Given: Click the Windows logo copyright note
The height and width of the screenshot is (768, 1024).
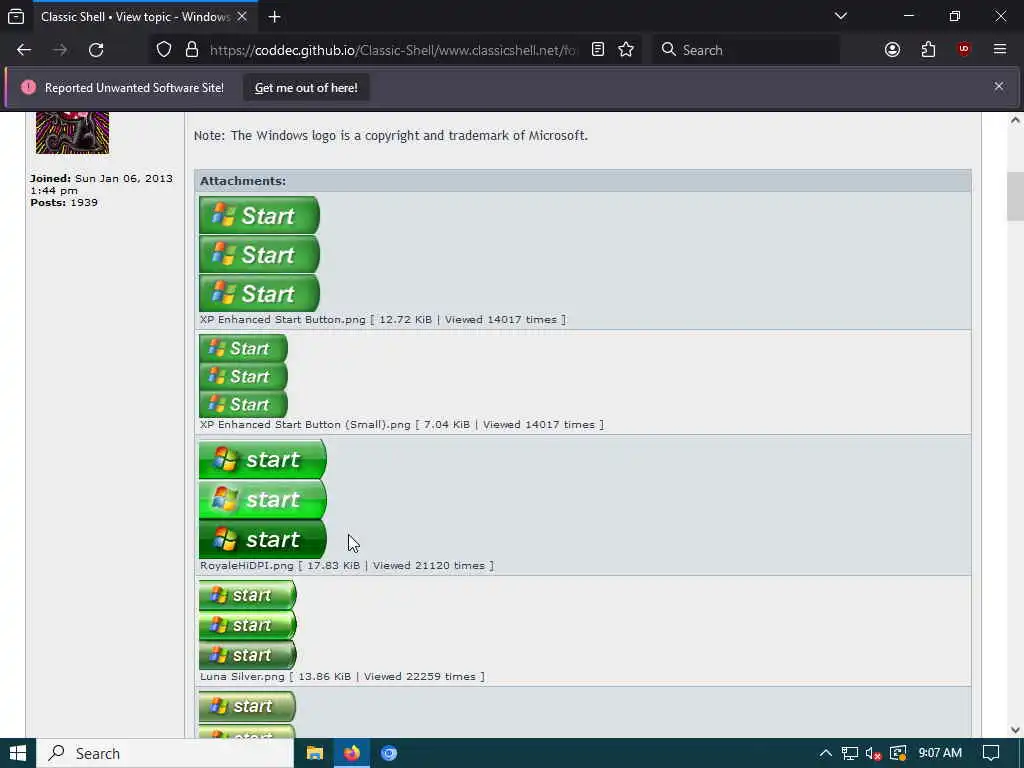Looking at the screenshot, I should click(x=391, y=135).
